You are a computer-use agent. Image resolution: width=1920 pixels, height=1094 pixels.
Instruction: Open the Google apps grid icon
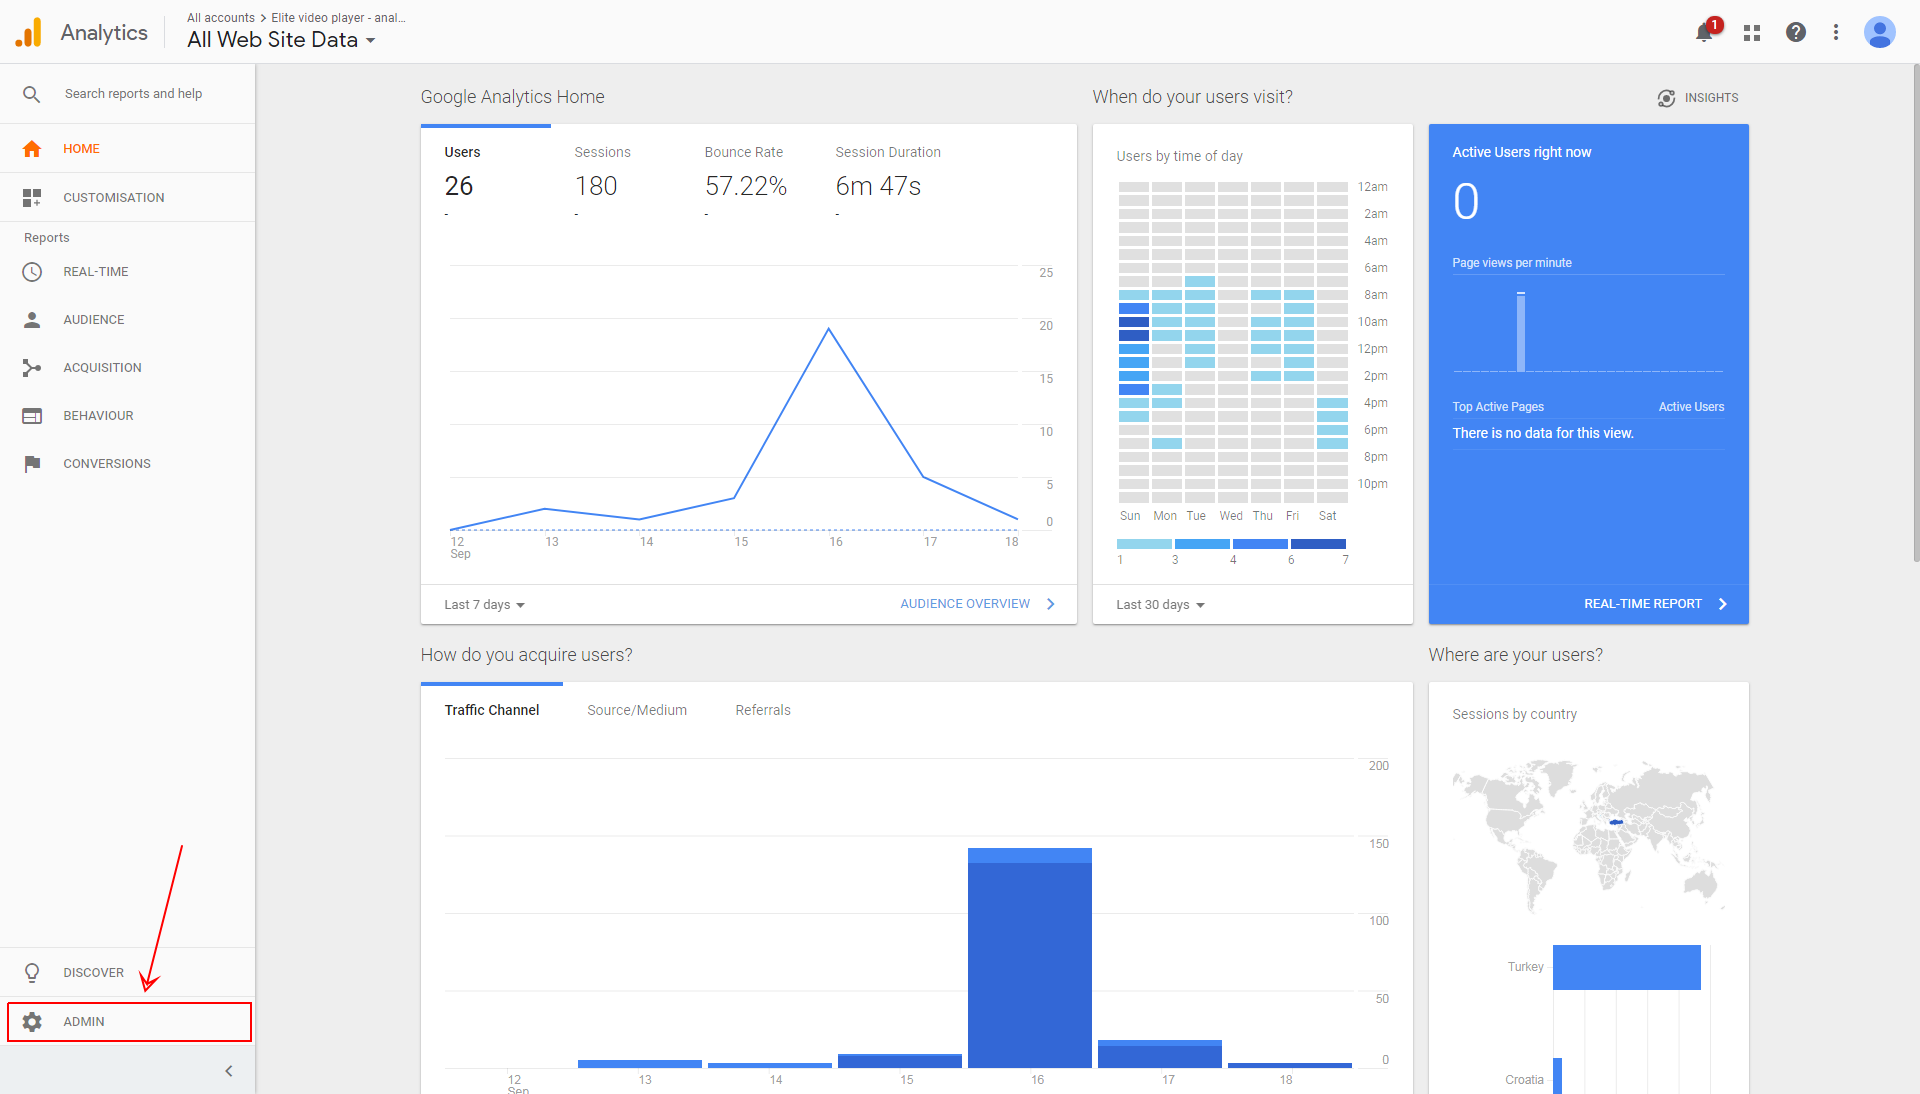point(1752,33)
